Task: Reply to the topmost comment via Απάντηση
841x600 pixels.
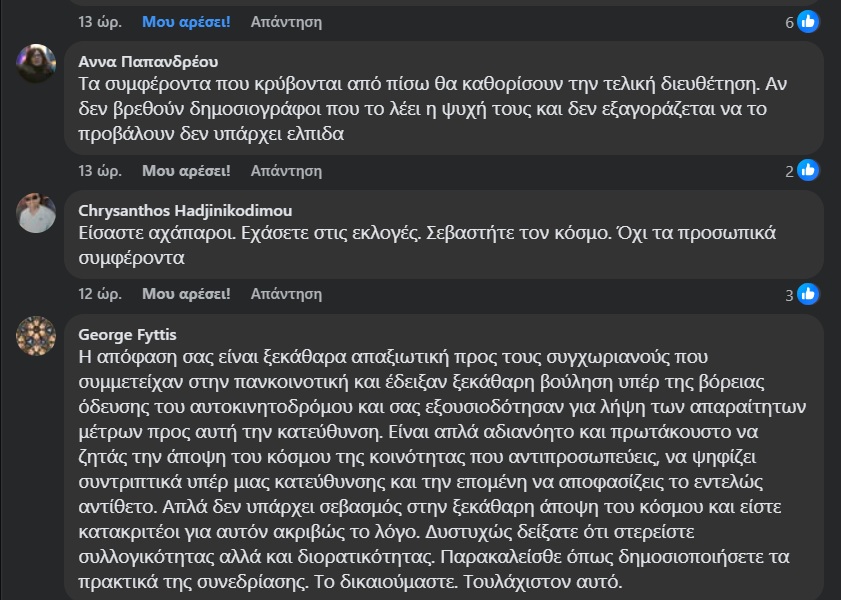Action: point(286,20)
